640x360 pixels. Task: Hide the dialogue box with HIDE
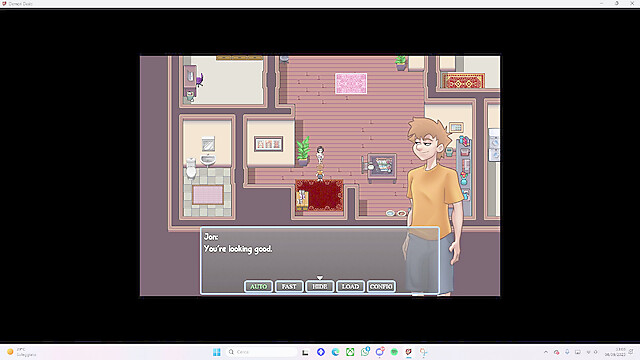[x=320, y=287]
